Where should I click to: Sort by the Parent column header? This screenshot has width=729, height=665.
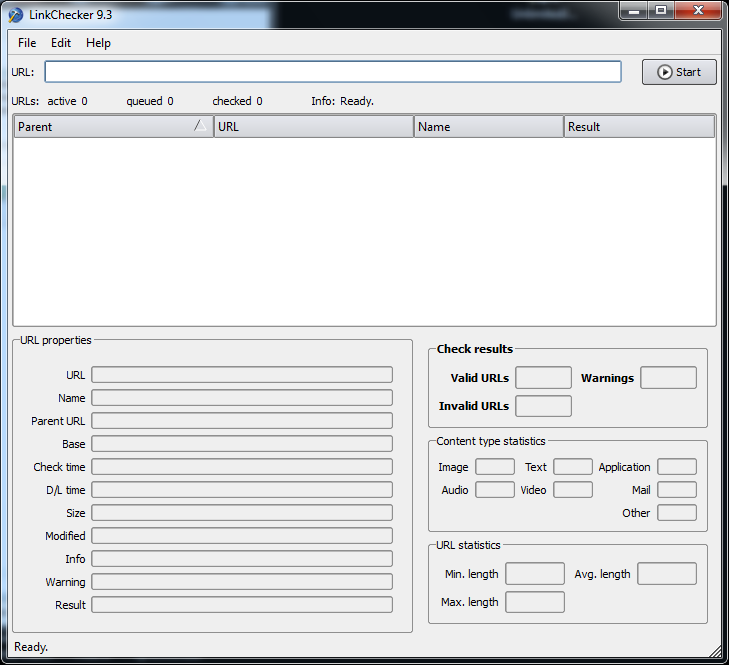[x=113, y=126]
